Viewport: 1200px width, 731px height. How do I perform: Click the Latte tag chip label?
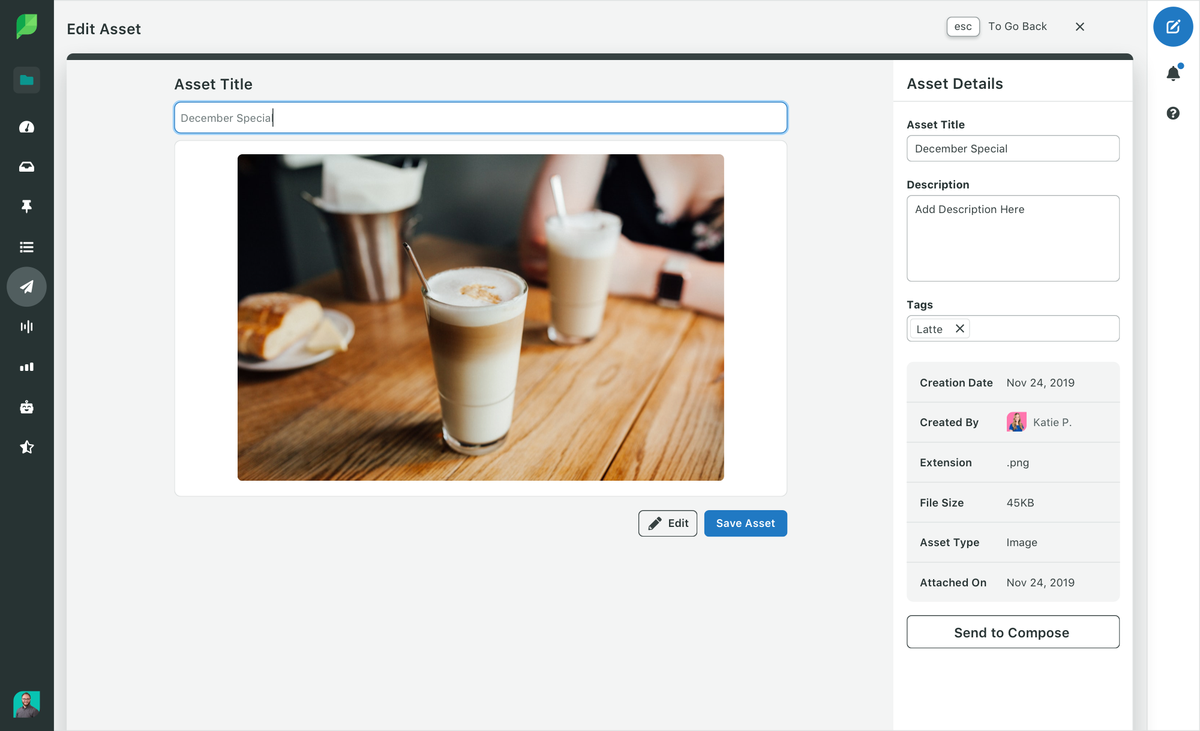pos(930,329)
